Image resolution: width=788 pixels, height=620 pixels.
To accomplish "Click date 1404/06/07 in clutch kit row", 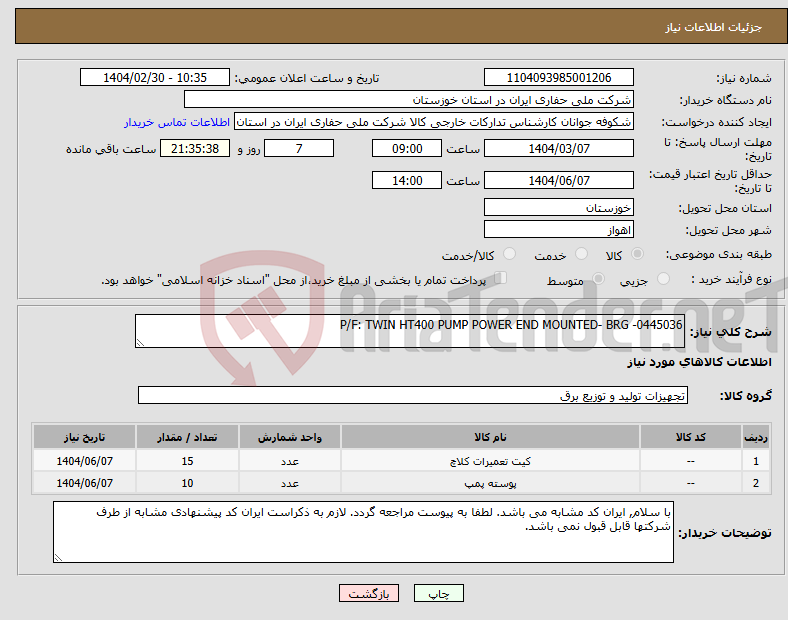I will (x=84, y=461).
